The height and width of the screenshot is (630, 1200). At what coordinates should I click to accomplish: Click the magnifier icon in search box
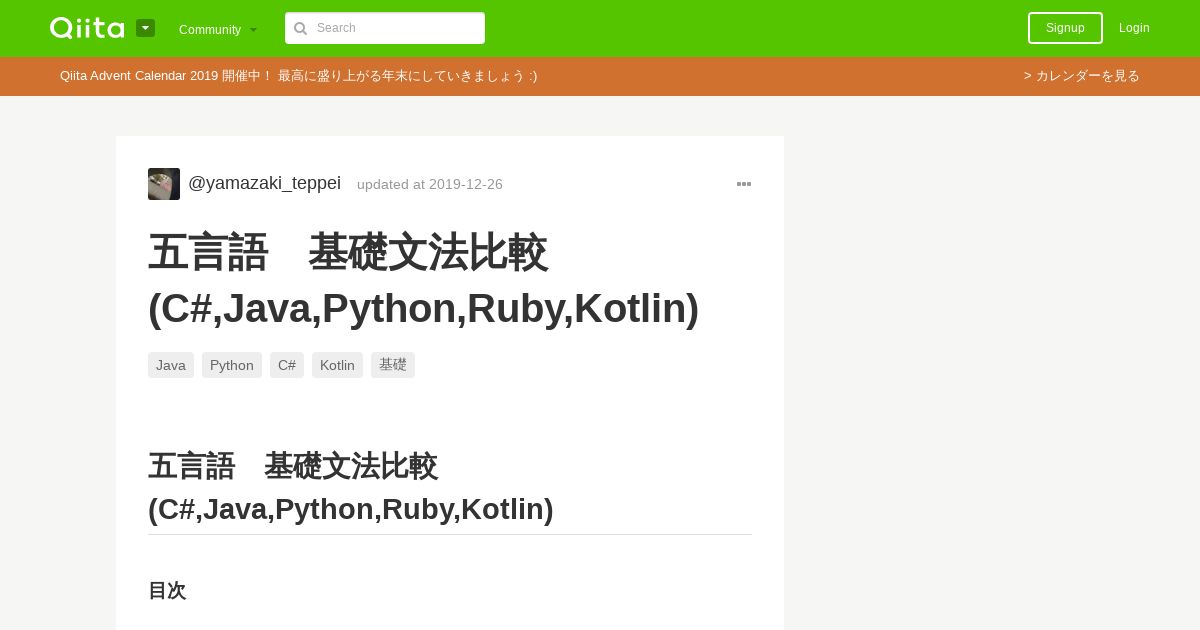[300, 28]
